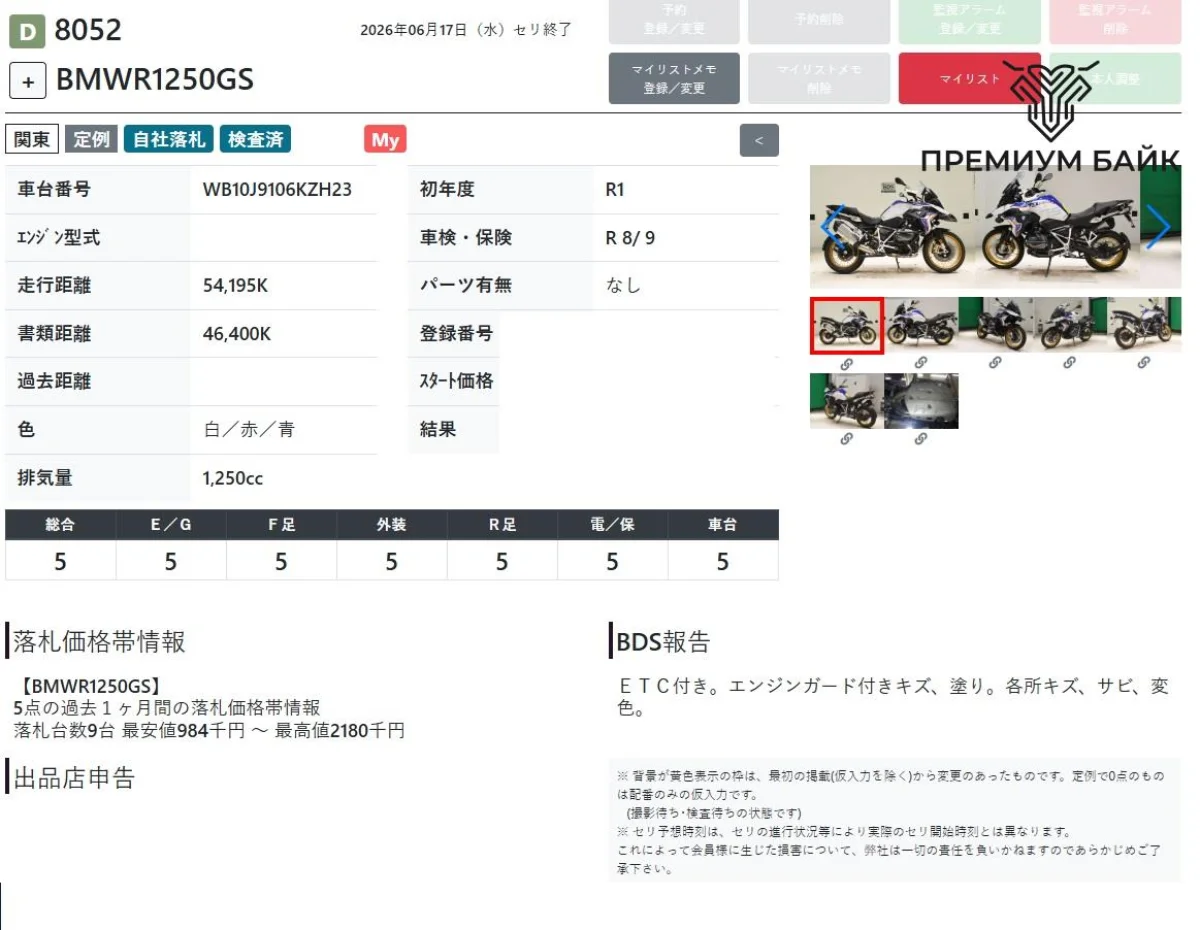1200x930 pixels.
Task: Click the 車台番号 row label
Action: click(x=54, y=190)
